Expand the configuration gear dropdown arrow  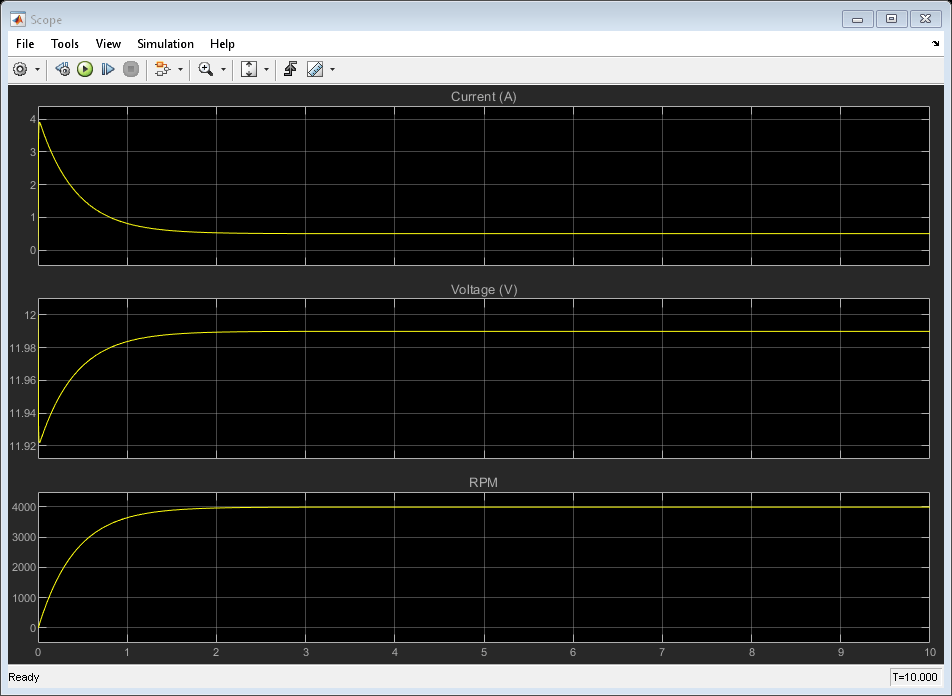(x=38, y=70)
